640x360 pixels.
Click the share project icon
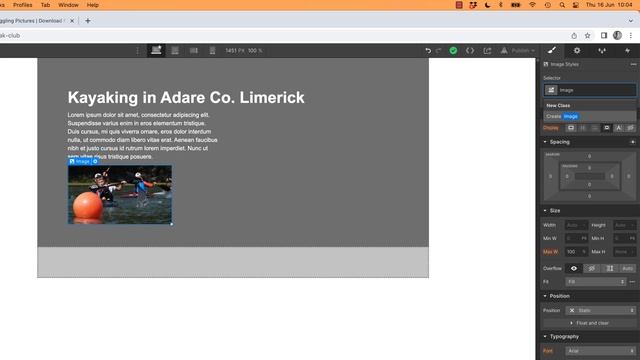click(x=487, y=51)
